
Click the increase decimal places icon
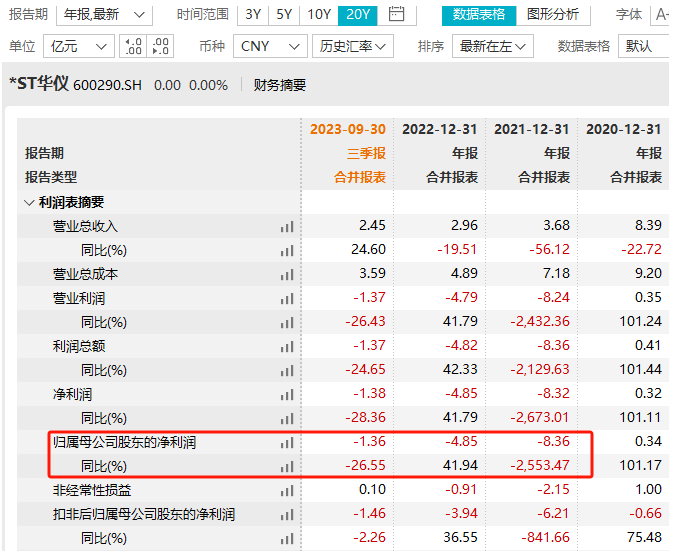(x=134, y=46)
